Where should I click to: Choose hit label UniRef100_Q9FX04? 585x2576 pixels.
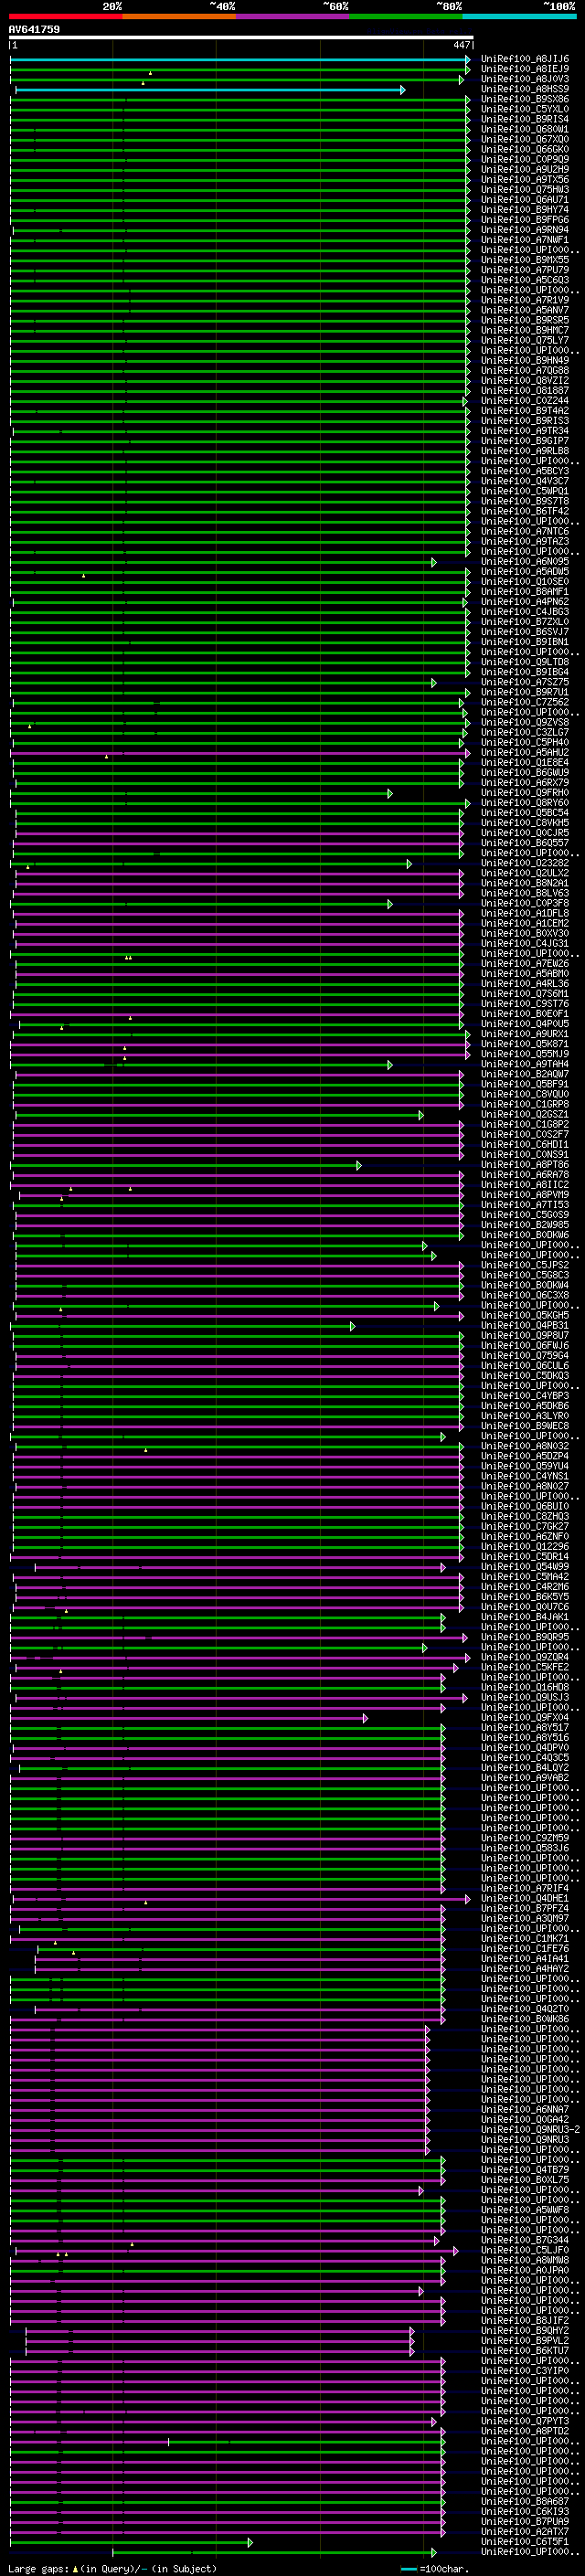525,1717
